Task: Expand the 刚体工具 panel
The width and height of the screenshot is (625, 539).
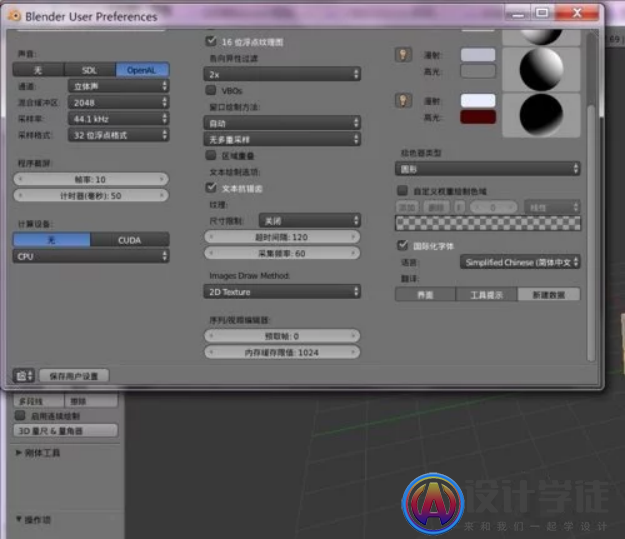Action: (x=38, y=453)
